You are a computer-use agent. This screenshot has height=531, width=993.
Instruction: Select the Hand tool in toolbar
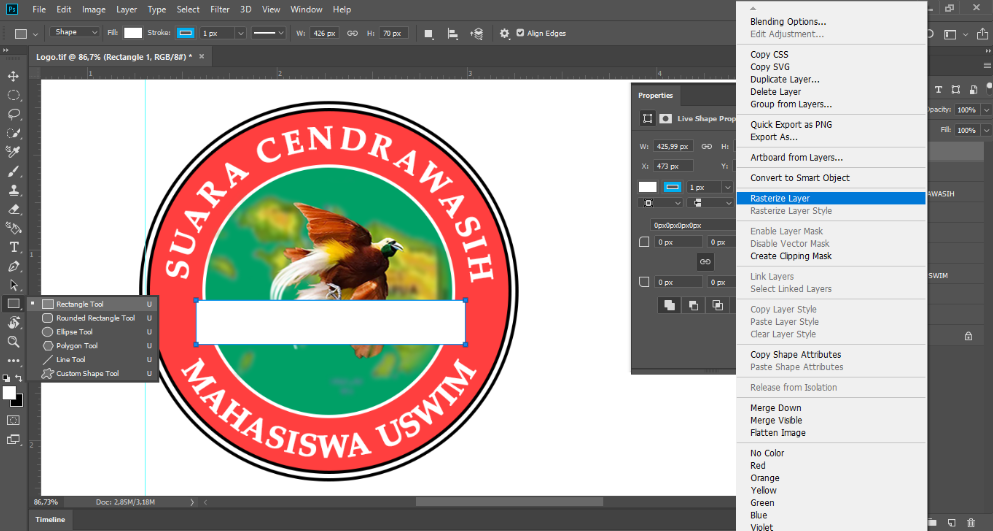[13, 323]
